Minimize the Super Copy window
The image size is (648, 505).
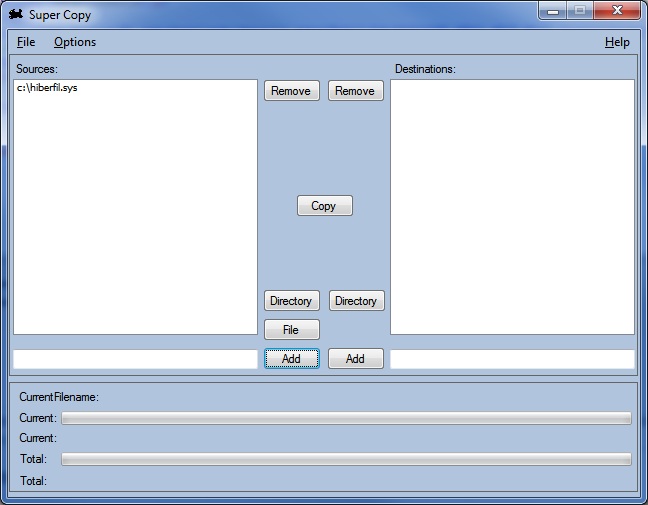point(553,11)
